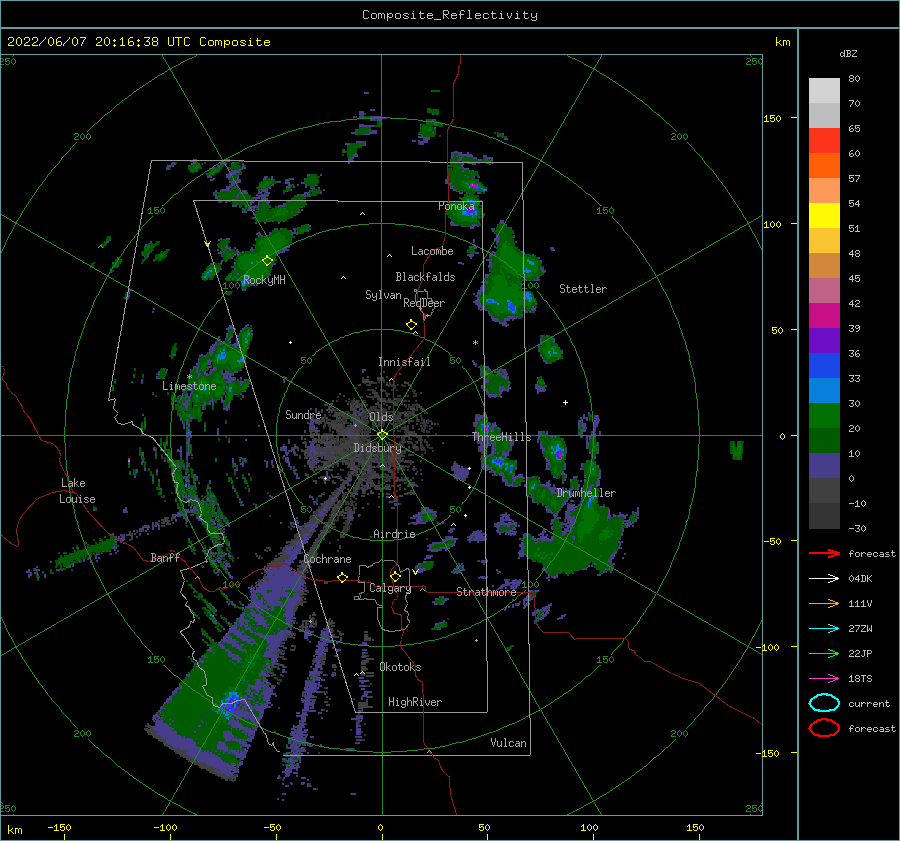Click the green 22JP arrow icon
The image size is (900, 841).
point(824,653)
